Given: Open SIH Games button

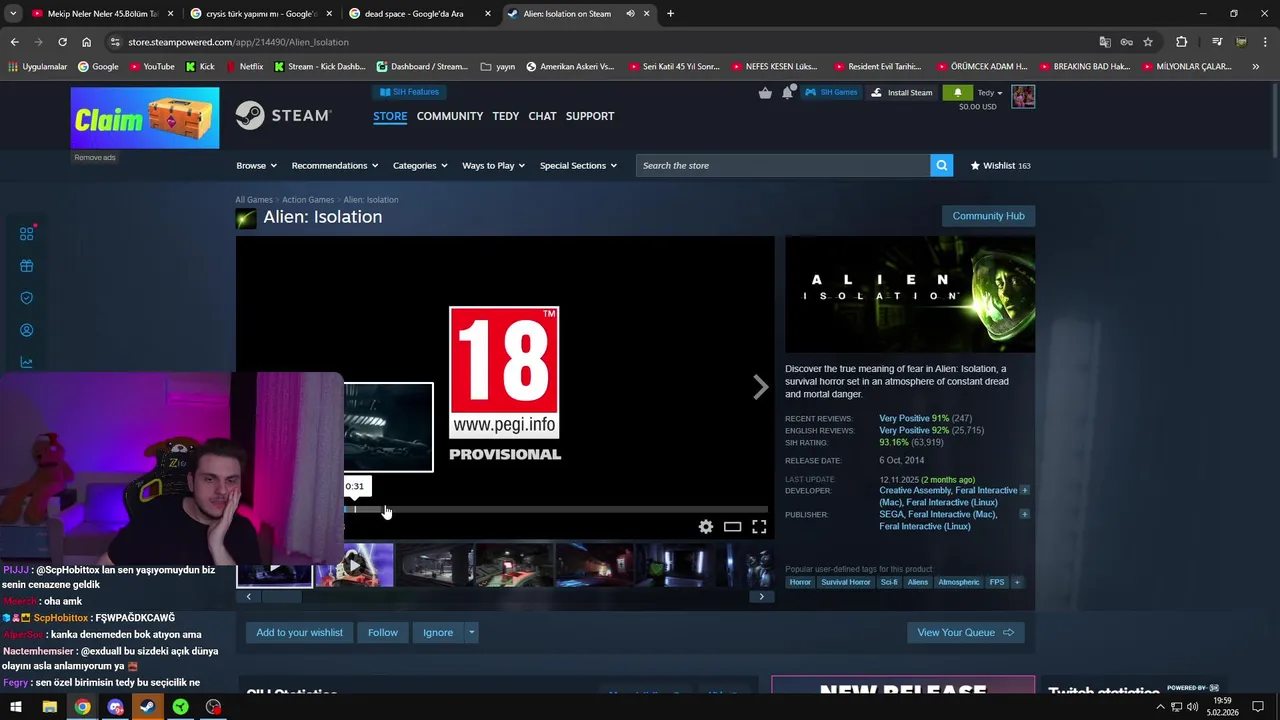Looking at the screenshot, I should click(x=832, y=92).
